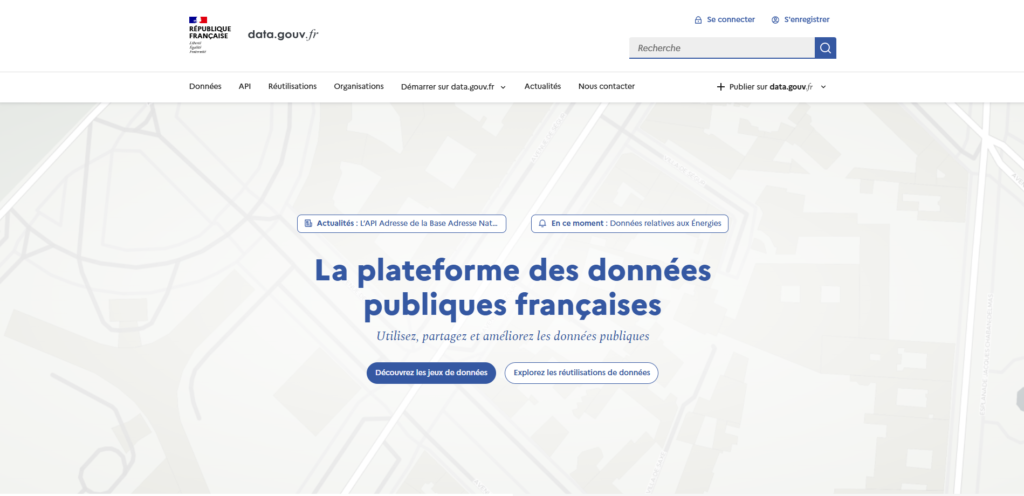This screenshot has width=1024, height=496.
Task: Open the API menu item
Action: tap(245, 86)
